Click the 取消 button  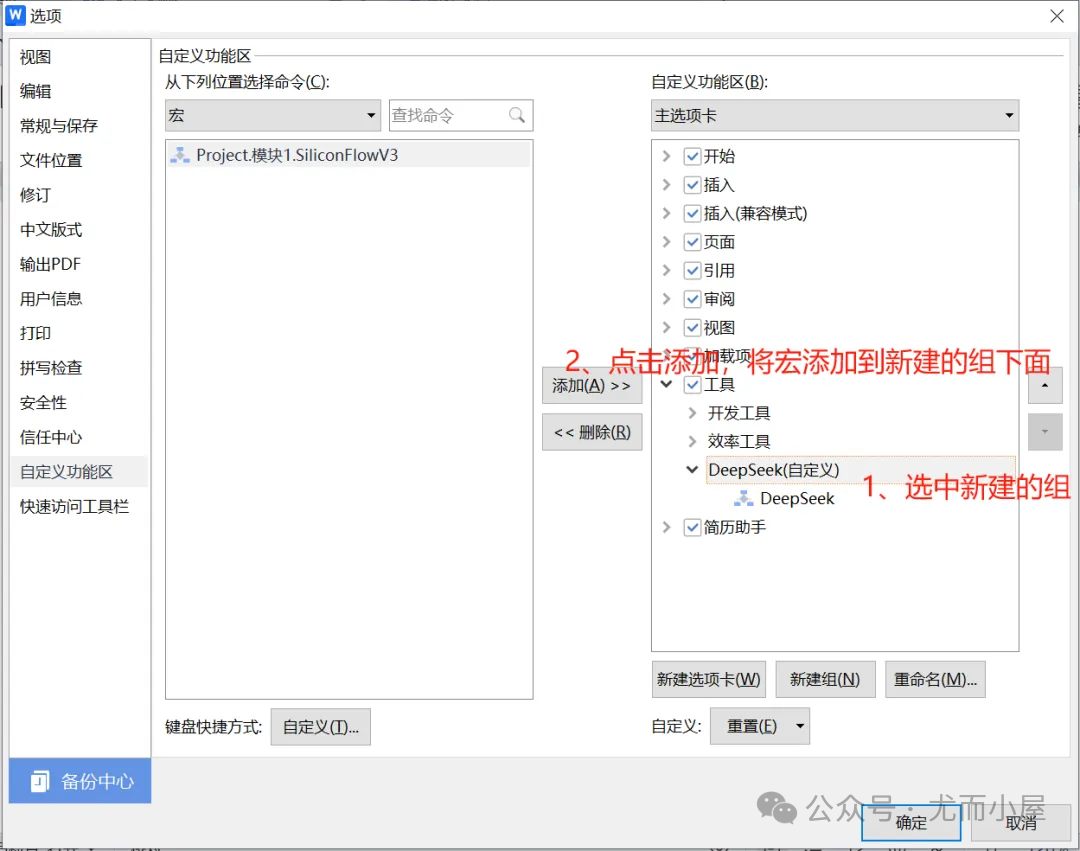click(x=1021, y=823)
